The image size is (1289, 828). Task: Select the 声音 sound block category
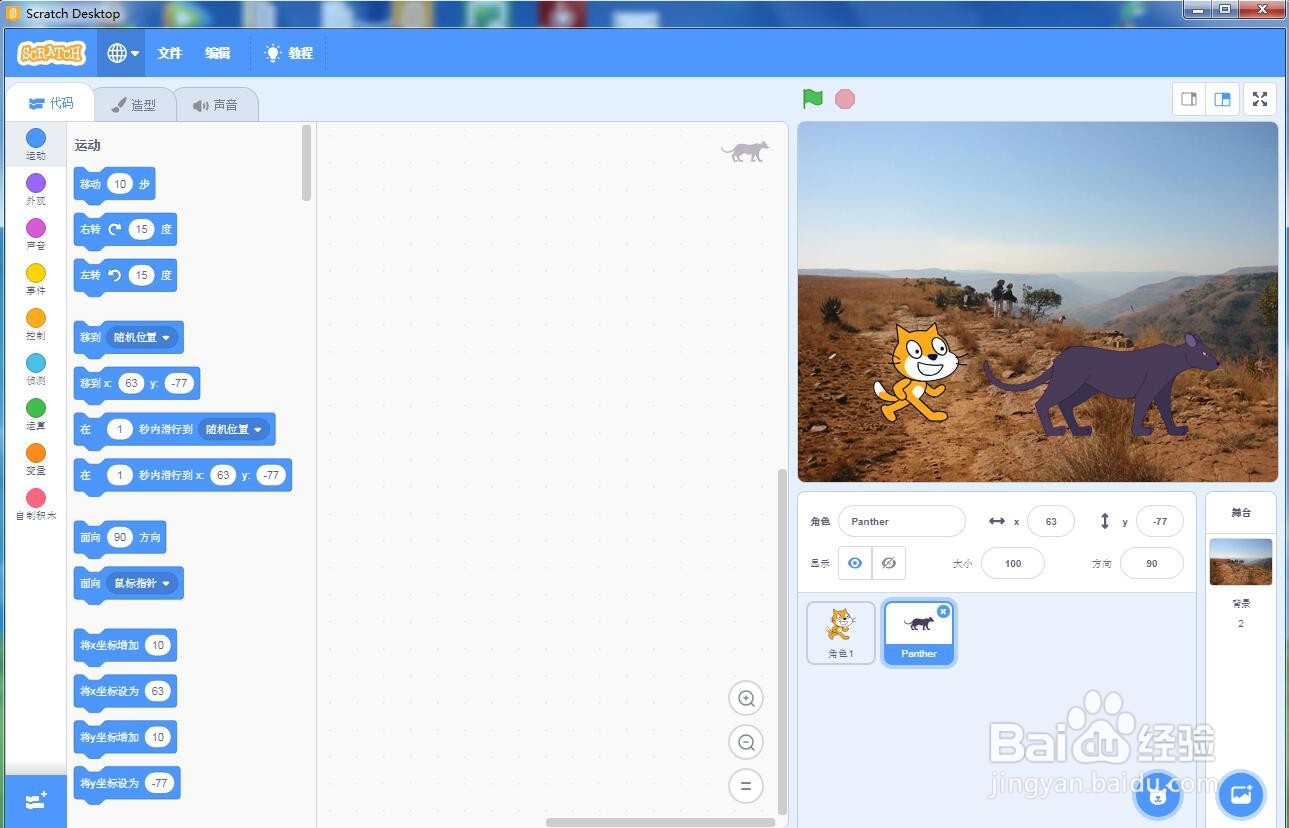point(36,233)
